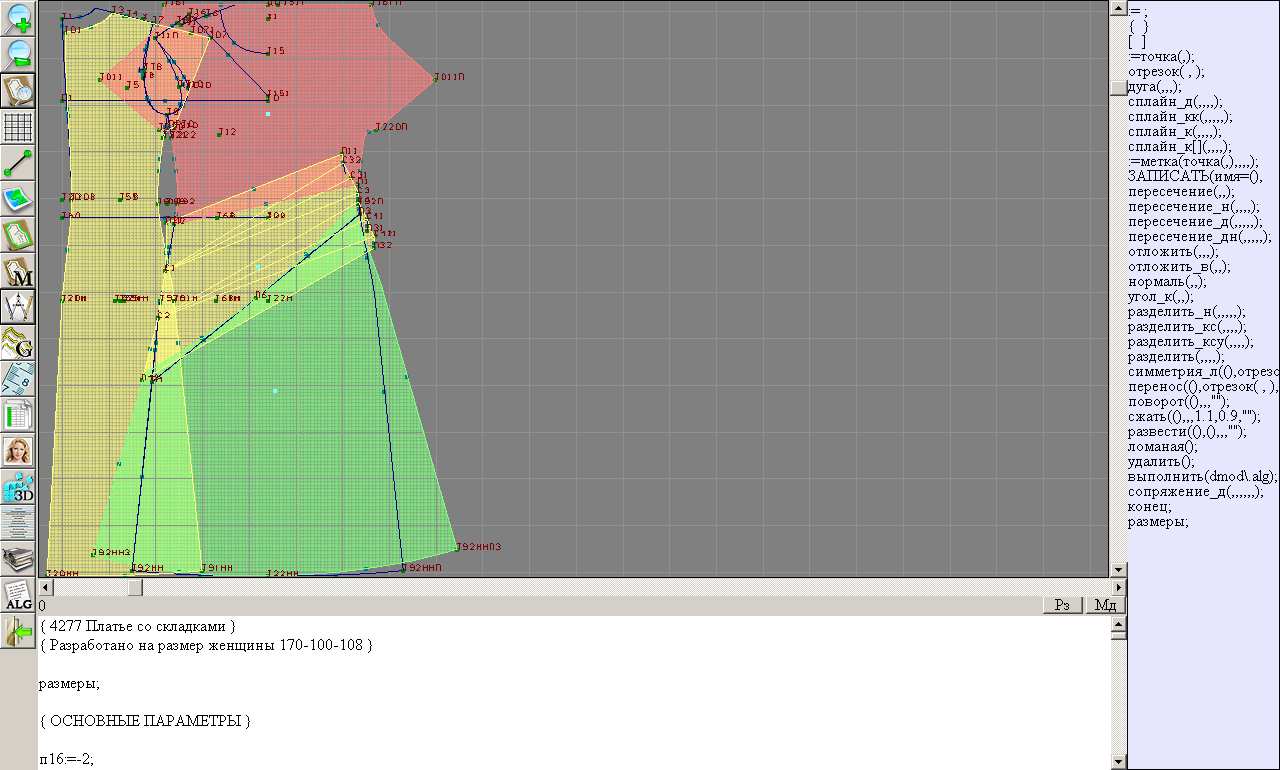1280x770 pixels.
Task: Click 'ломаная();' in the operator list
Action: (1162, 447)
